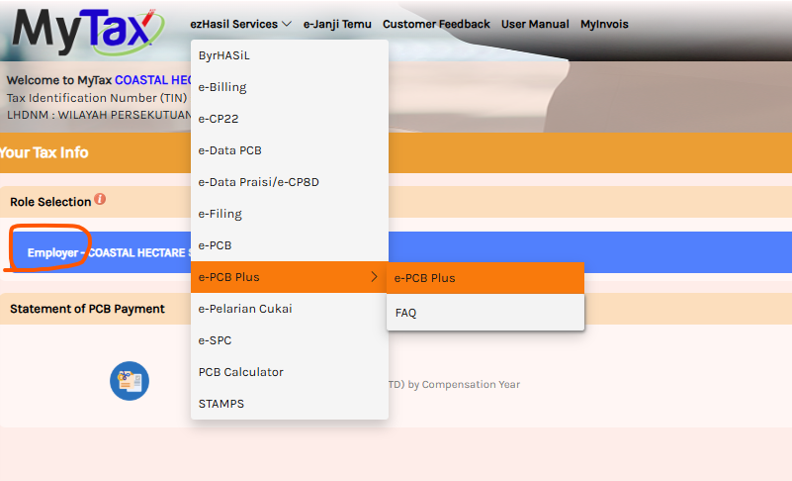
Task: Click the Role Selection heading
Action: click(51, 202)
